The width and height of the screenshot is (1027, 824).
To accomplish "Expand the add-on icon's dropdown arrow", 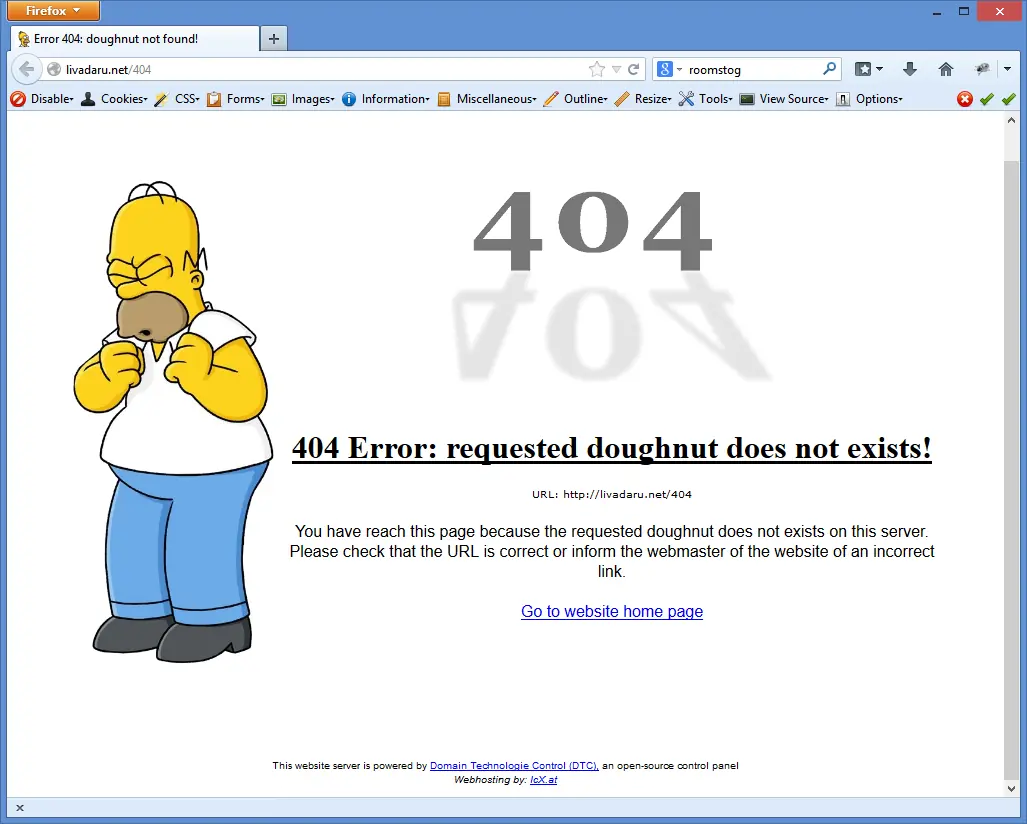I will click(1007, 69).
